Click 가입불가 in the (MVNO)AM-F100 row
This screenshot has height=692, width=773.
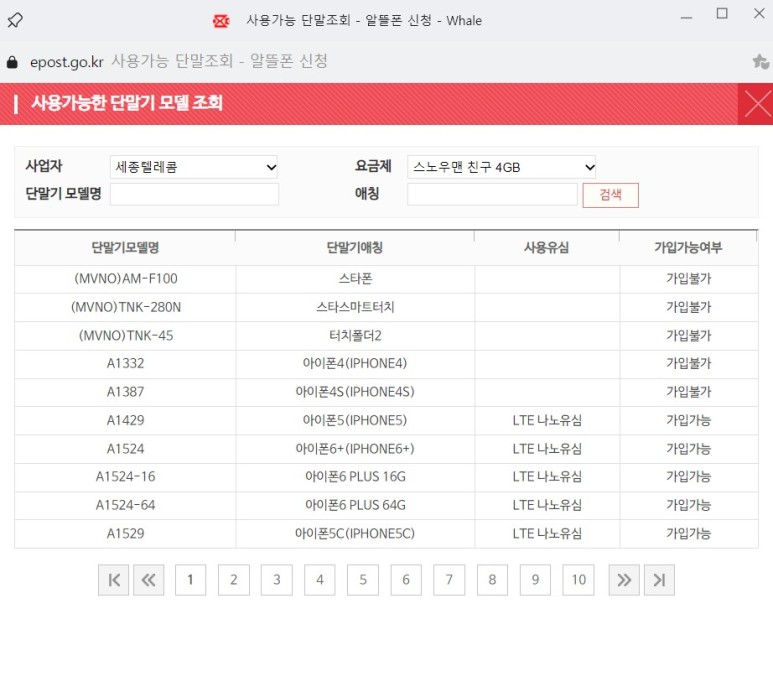click(689, 279)
